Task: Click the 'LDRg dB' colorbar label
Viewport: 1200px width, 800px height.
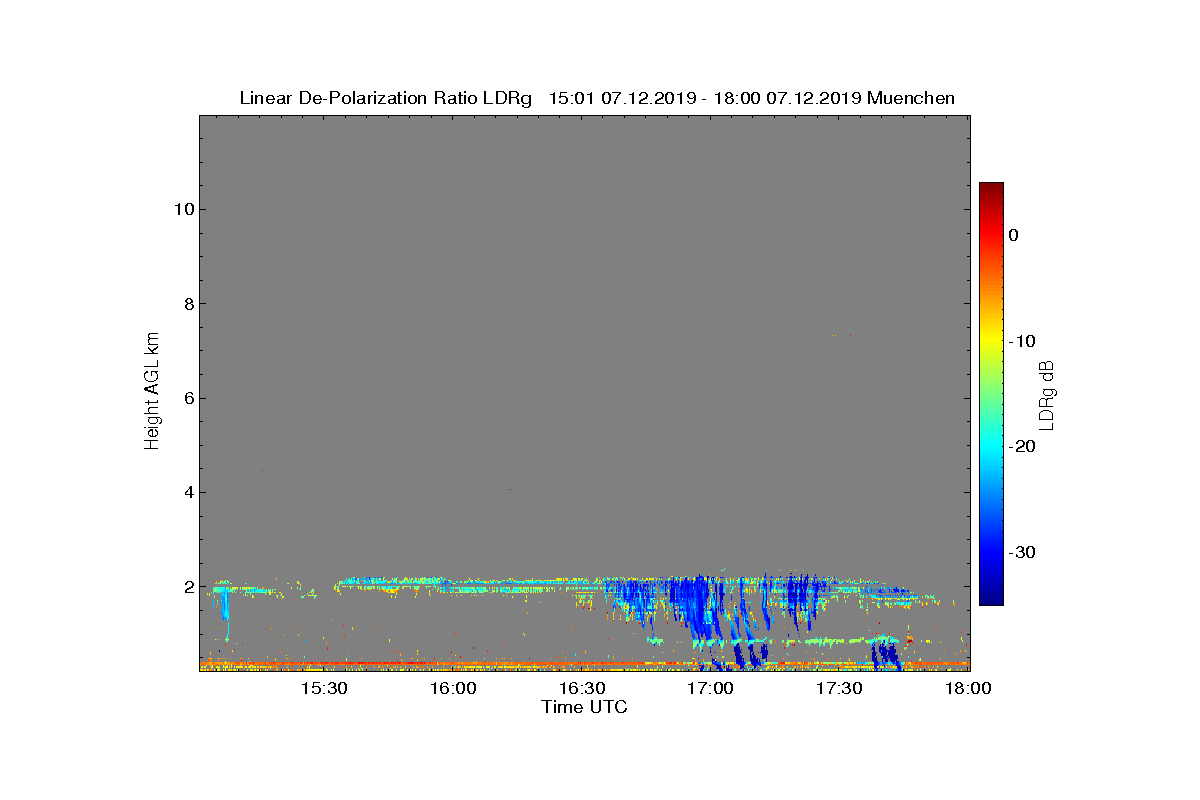Action: [1047, 394]
